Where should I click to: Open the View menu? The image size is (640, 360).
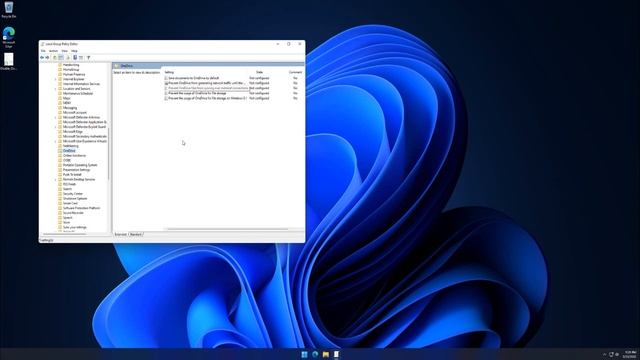pos(64,51)
